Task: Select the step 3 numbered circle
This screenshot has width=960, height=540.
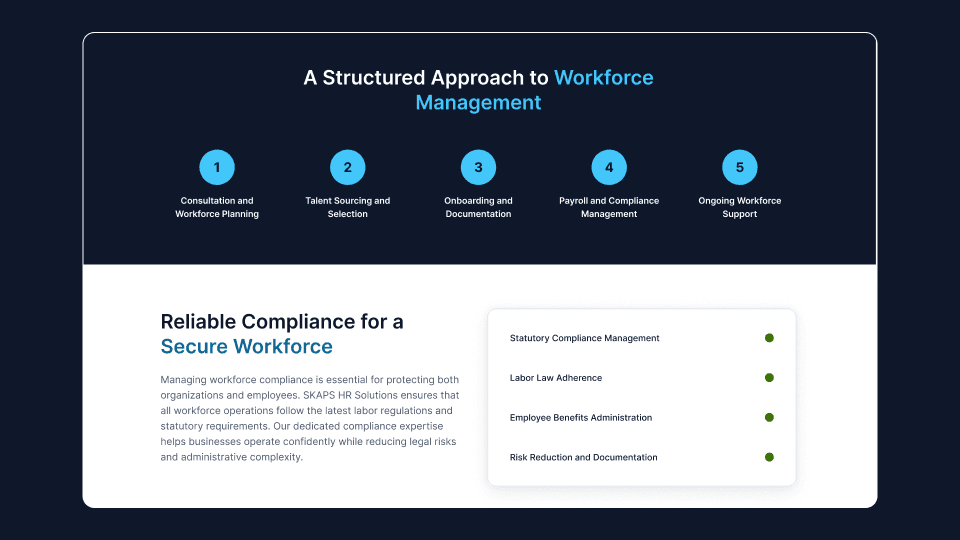Action: tap(478, 167)
